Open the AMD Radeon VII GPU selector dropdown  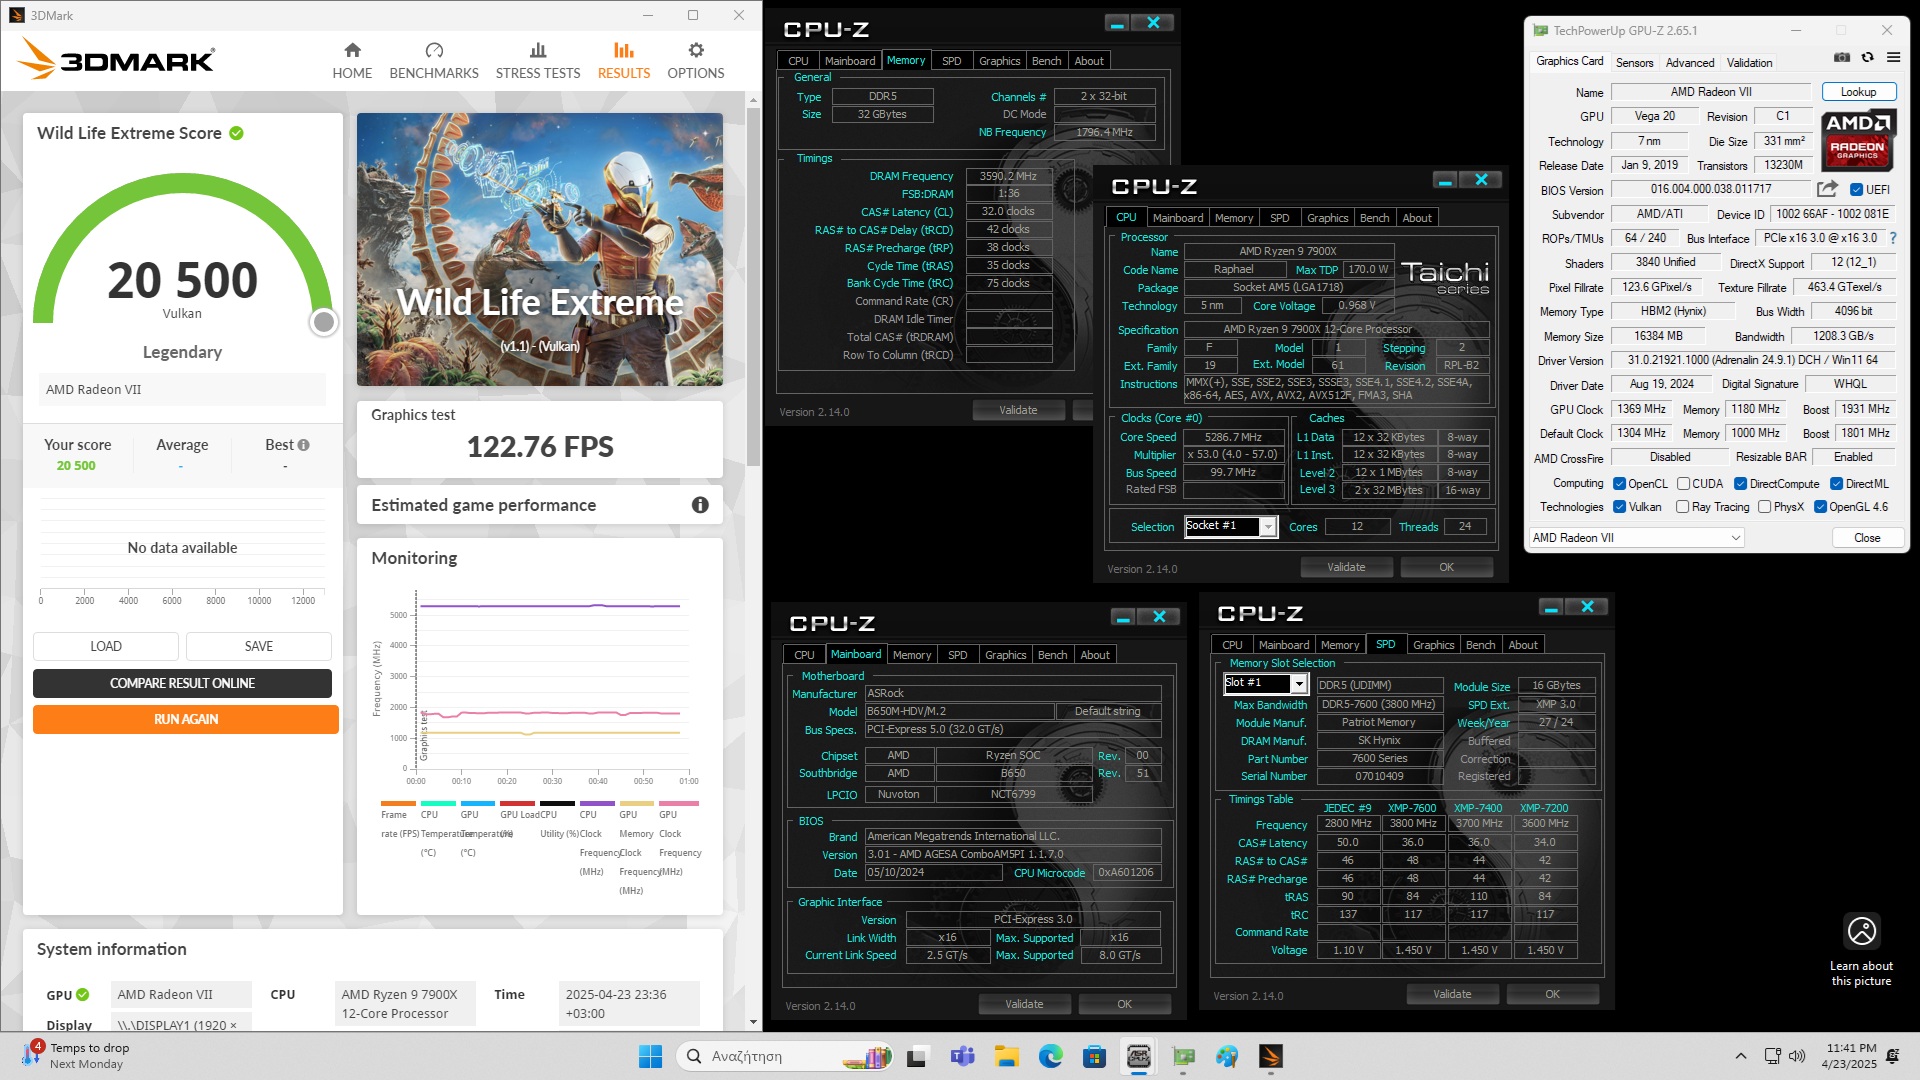pyautogui.click(x=1636, y=538)
